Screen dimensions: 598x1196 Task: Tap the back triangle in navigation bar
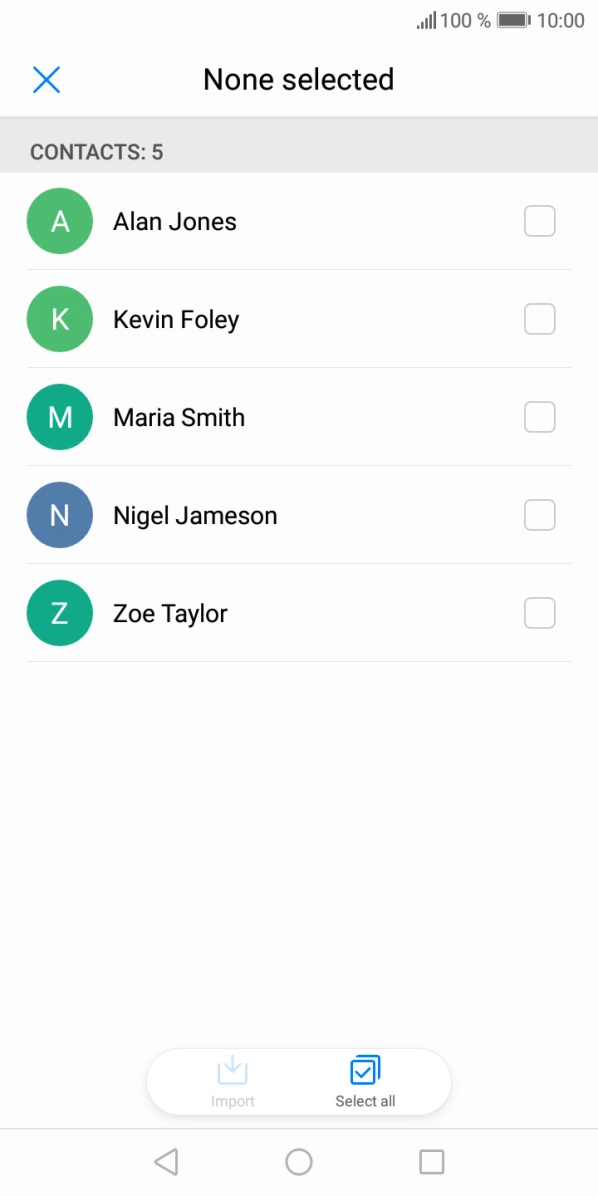[166, 1161]
